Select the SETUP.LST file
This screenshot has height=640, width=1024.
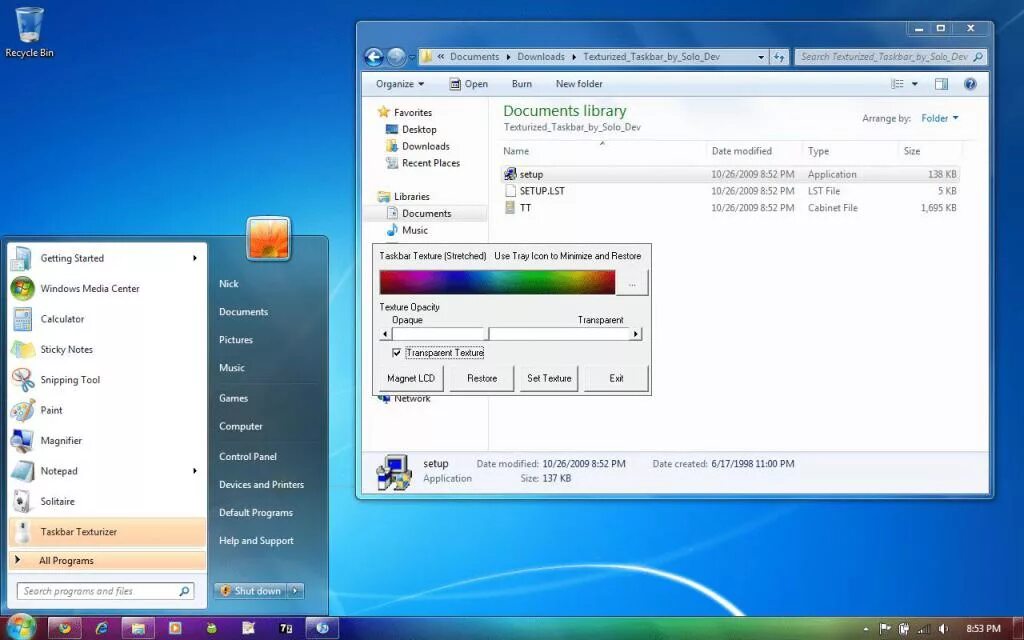click(730, 191)
